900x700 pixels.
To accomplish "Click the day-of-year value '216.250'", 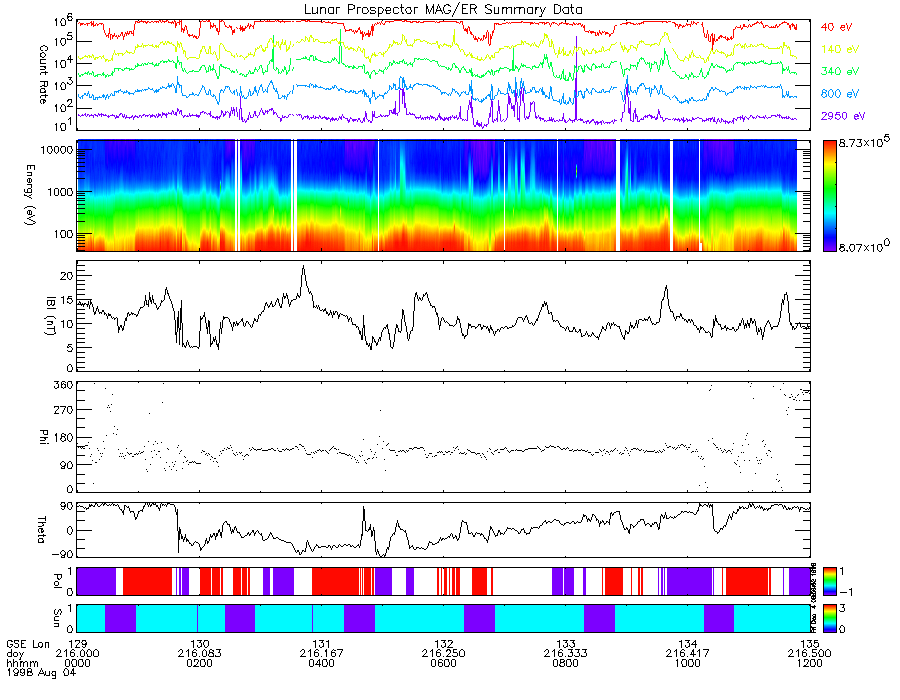I will point(444,654).
